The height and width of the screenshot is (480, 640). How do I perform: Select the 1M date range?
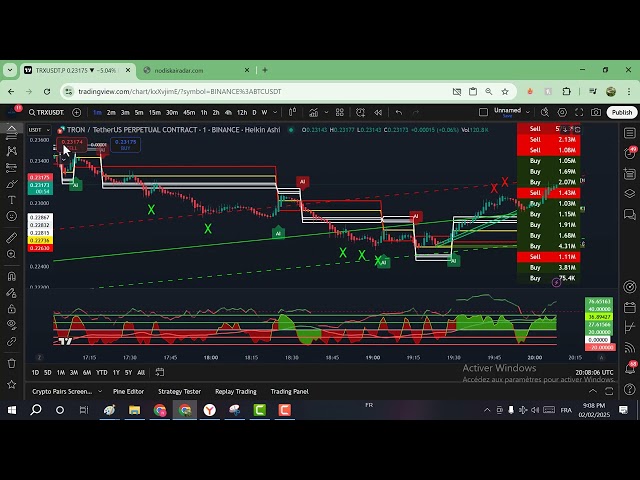click(x=60, y=372)
